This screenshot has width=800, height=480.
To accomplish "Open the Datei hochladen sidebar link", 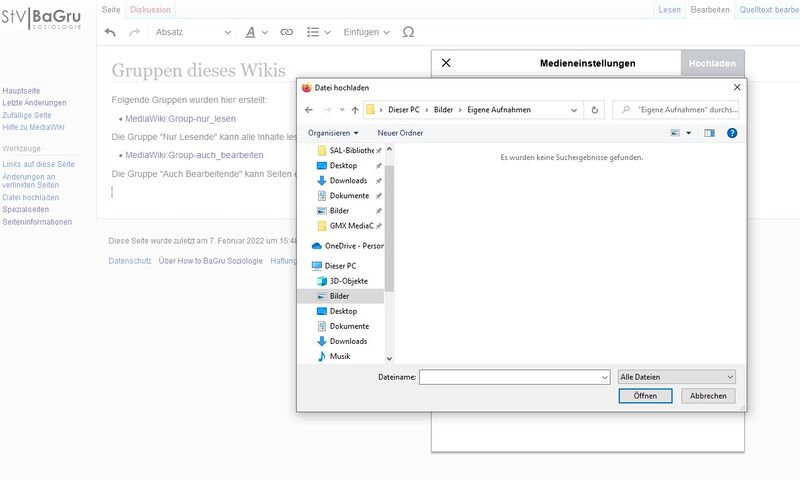I will 31,197.
